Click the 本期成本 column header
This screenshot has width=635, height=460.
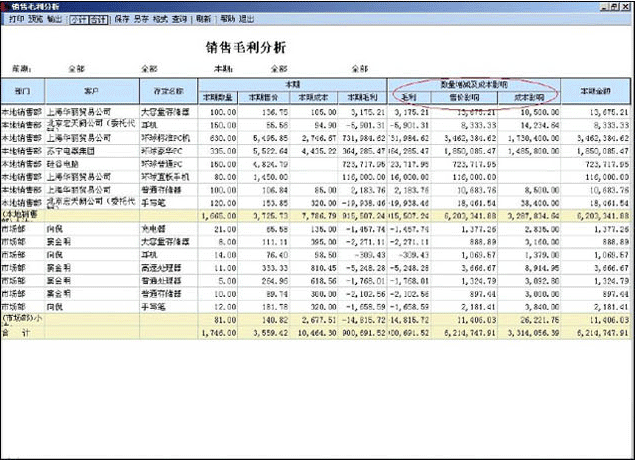(x=313, y=98)
